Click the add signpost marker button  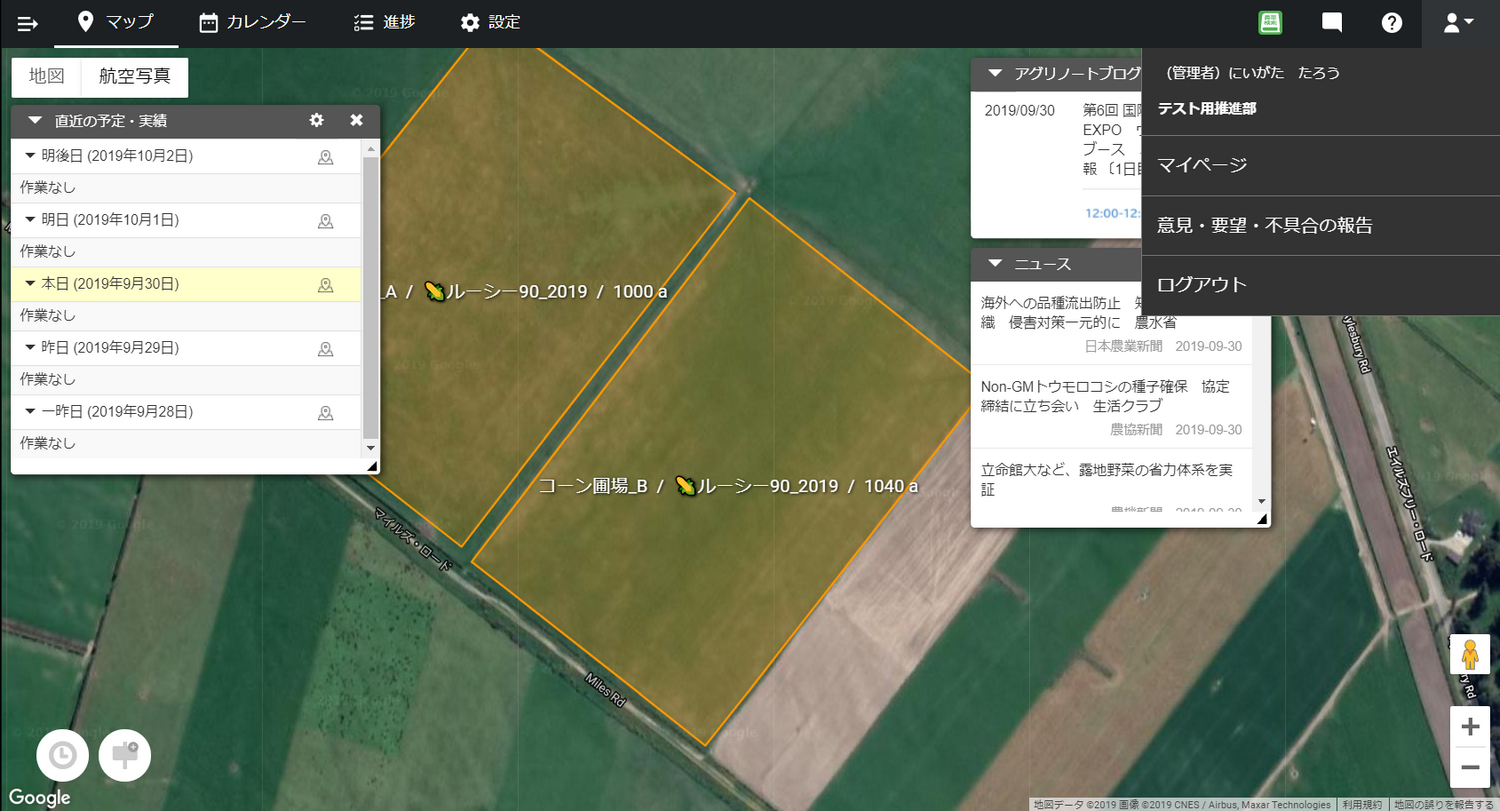pyautogui.click(x=125, y=755)
